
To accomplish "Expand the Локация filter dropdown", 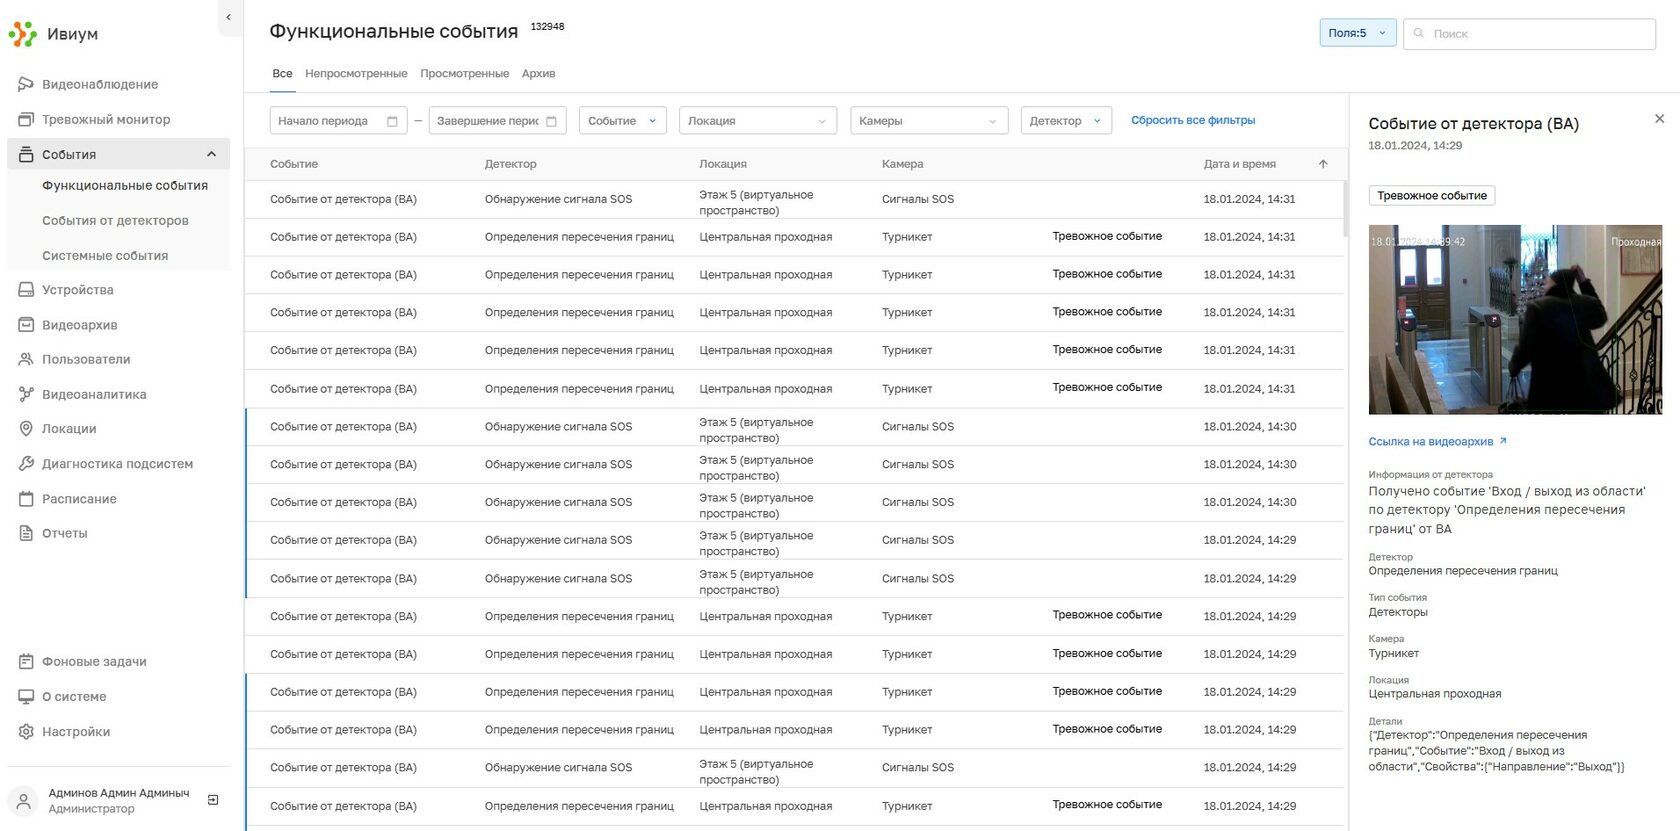I will point(757,121).
